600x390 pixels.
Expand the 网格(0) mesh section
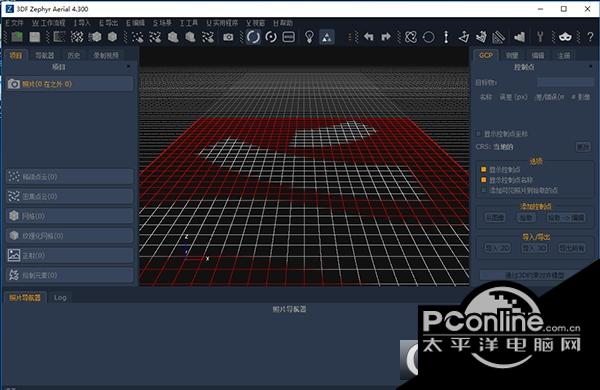(70, 216)
